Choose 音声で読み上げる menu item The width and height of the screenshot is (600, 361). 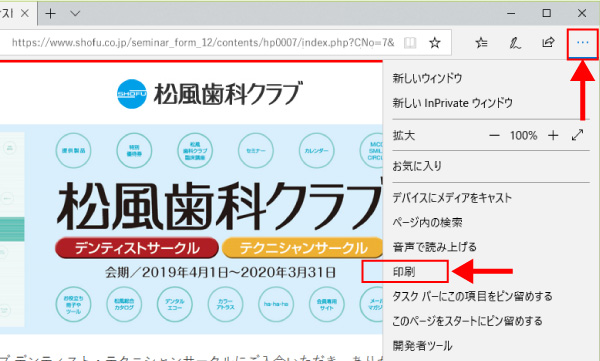pyautogui.click(x=434, y=247)
